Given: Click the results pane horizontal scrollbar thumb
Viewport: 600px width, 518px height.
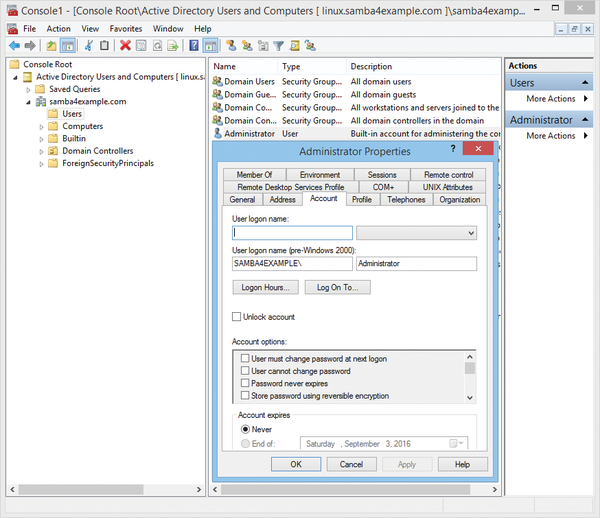Looking at the screenshot, I should point(346,489).
